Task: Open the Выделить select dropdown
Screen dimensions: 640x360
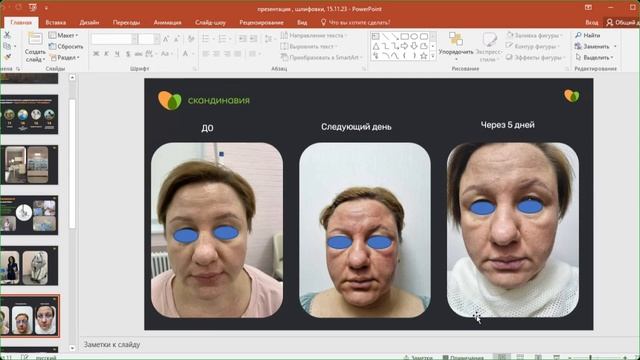Action: point(595,58)
